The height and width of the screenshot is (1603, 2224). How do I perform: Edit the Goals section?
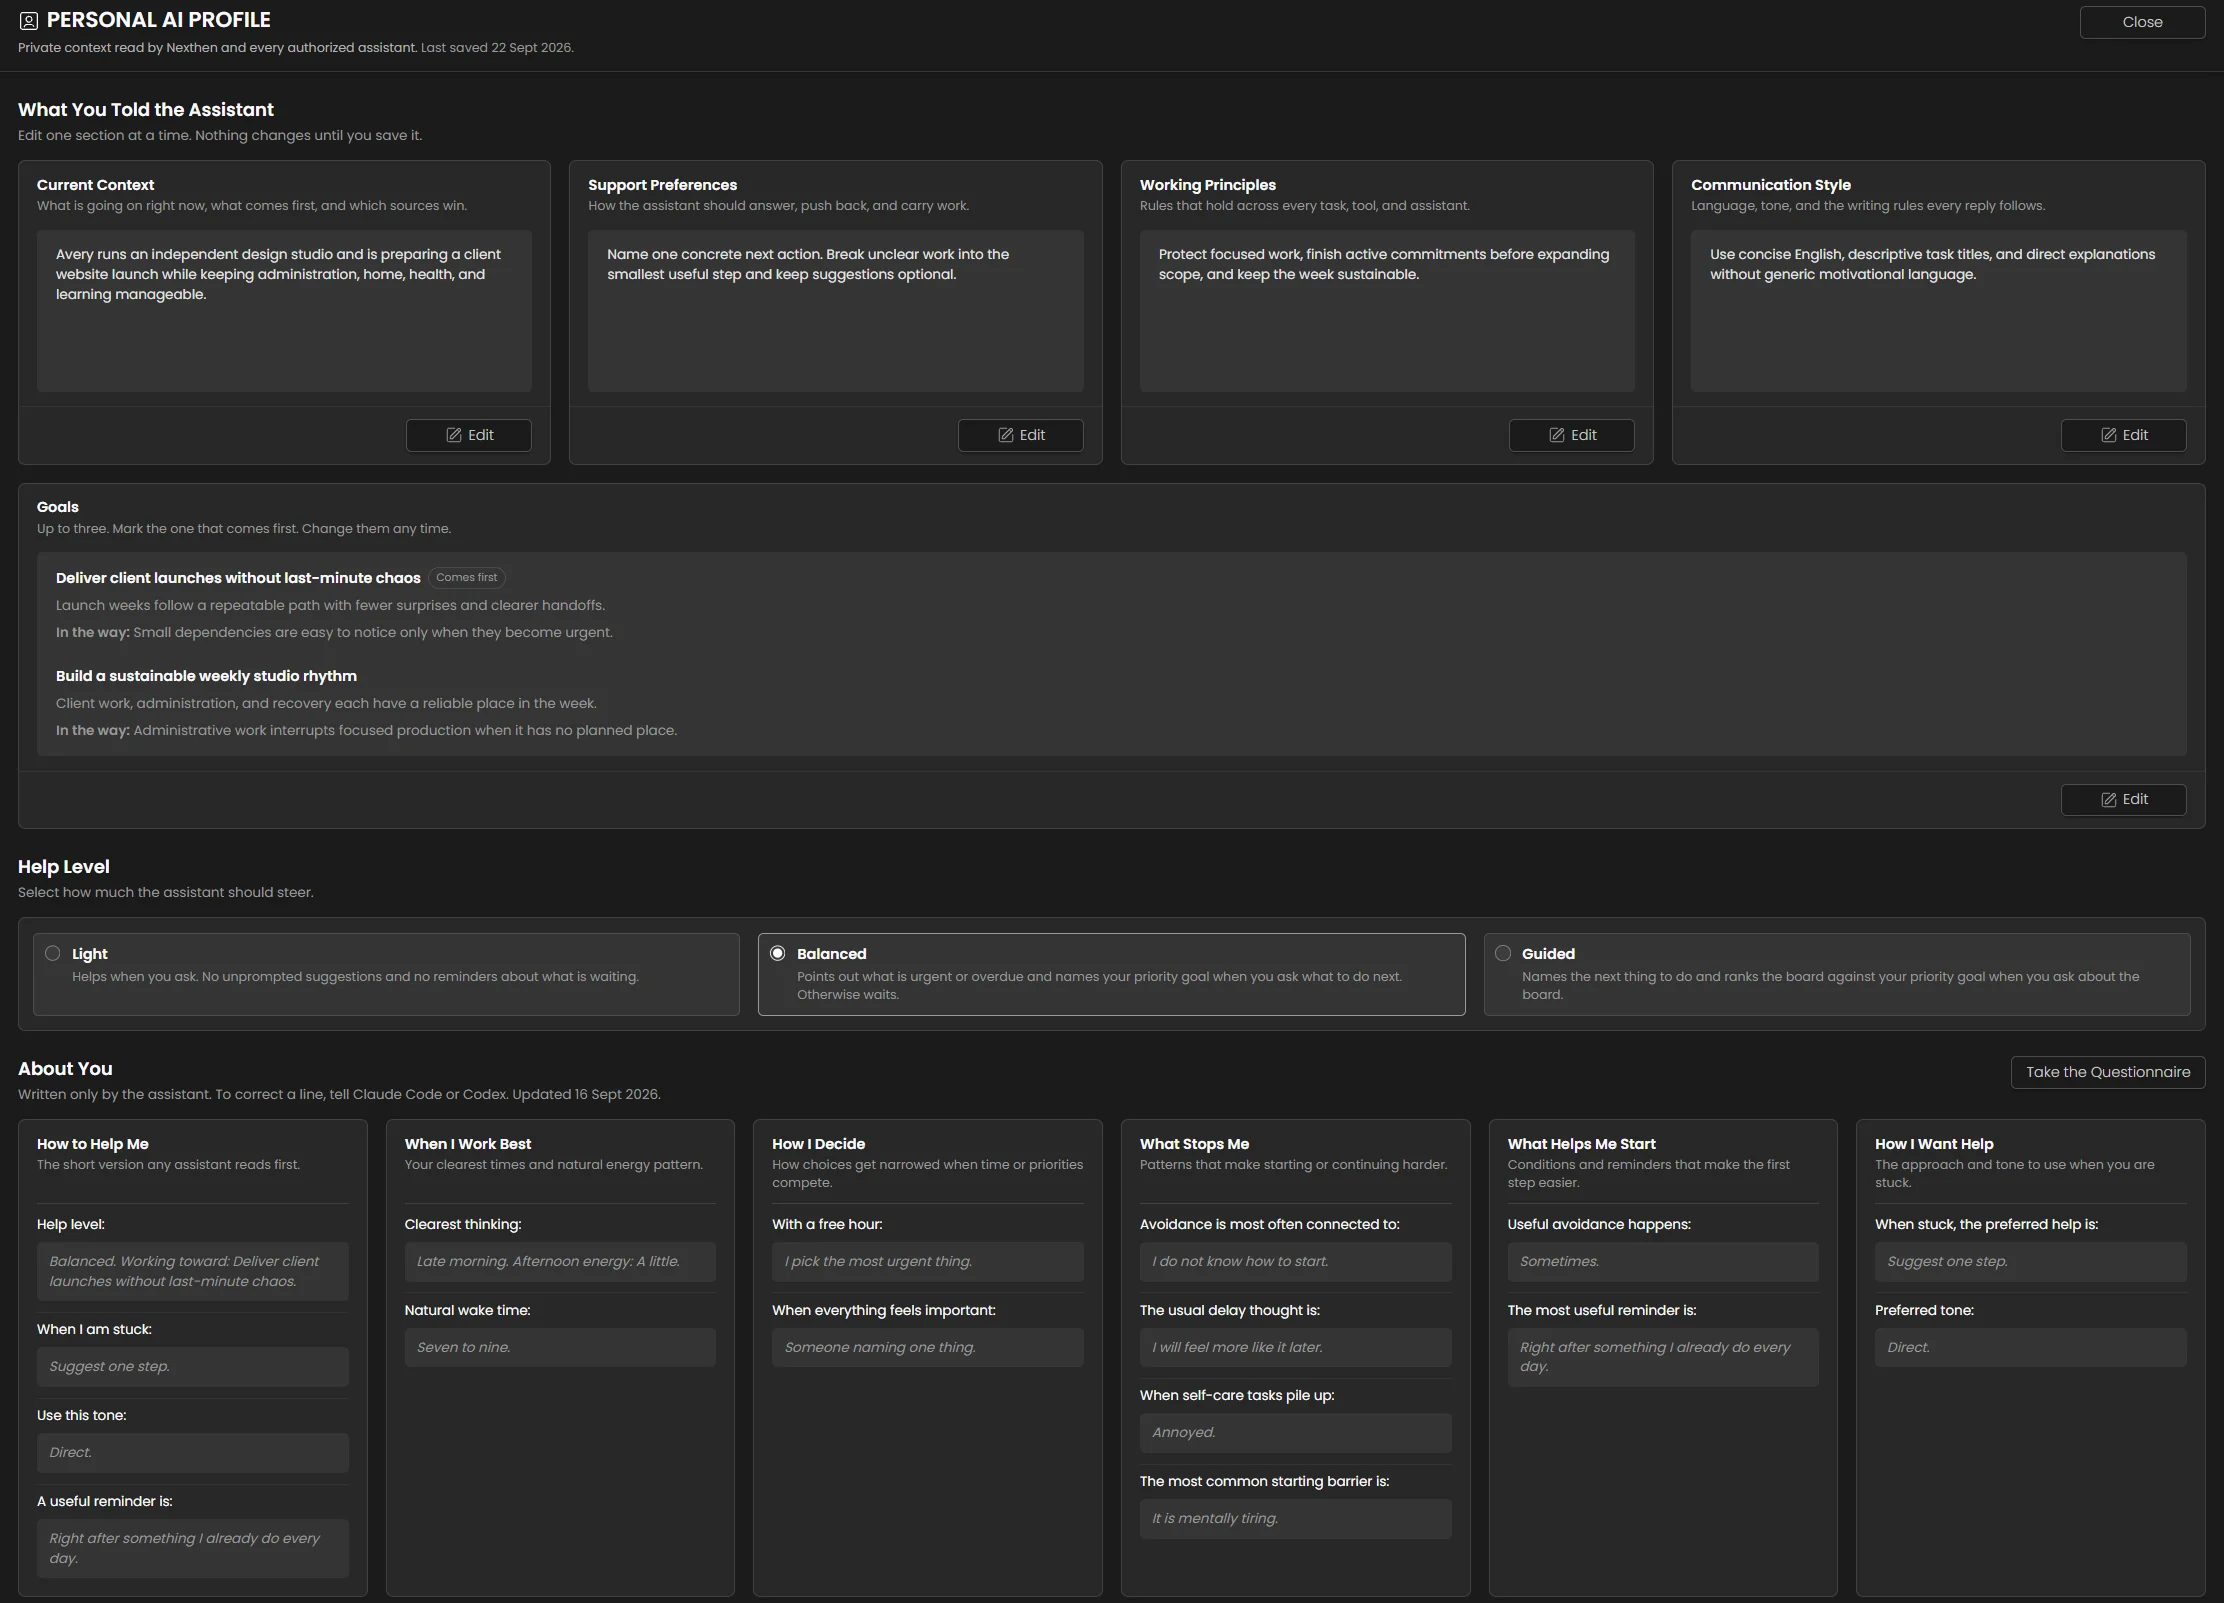pyautogui.click(x=2123, y=799)
